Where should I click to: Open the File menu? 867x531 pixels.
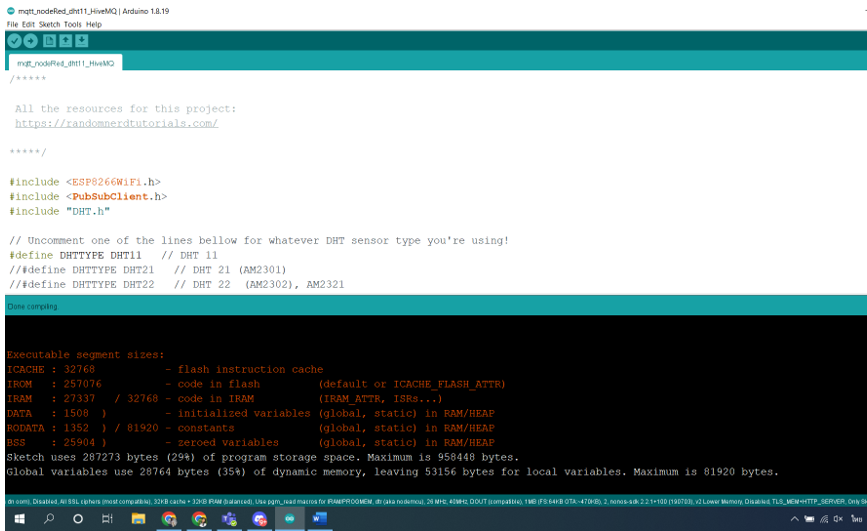click(12, 24)
